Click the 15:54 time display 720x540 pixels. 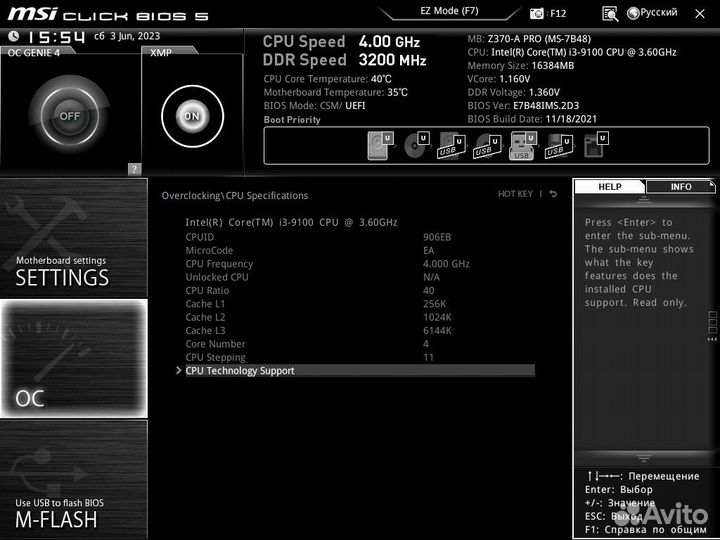pyautogui.click(x=56, y=37)
